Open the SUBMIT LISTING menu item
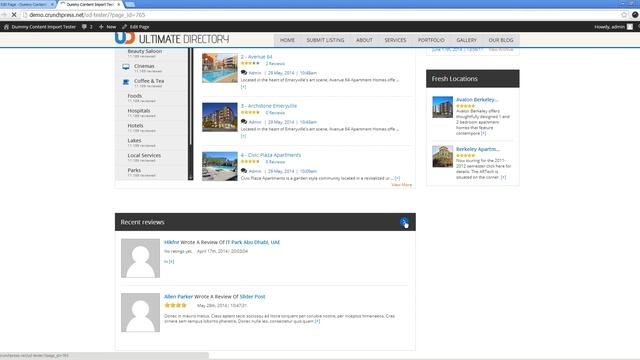This screenshot has height=360, width=640. [x=325, y=40]
